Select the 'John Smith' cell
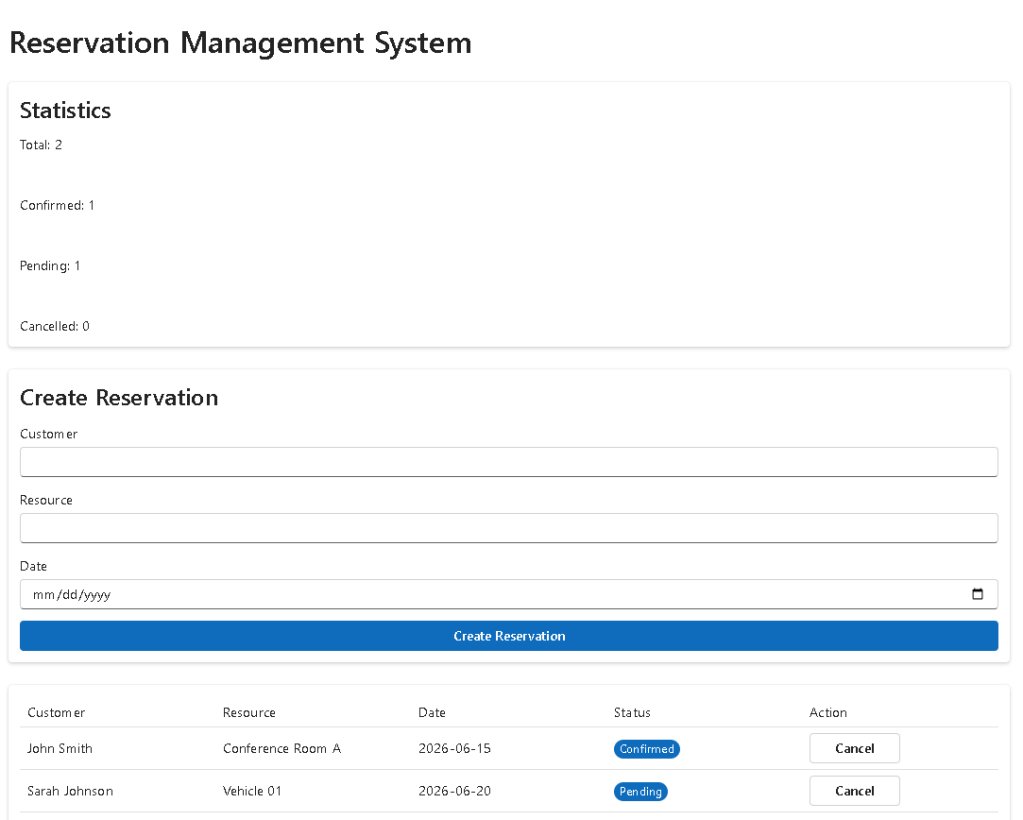This screenshot has width=1023, height=820. [60, 748]
